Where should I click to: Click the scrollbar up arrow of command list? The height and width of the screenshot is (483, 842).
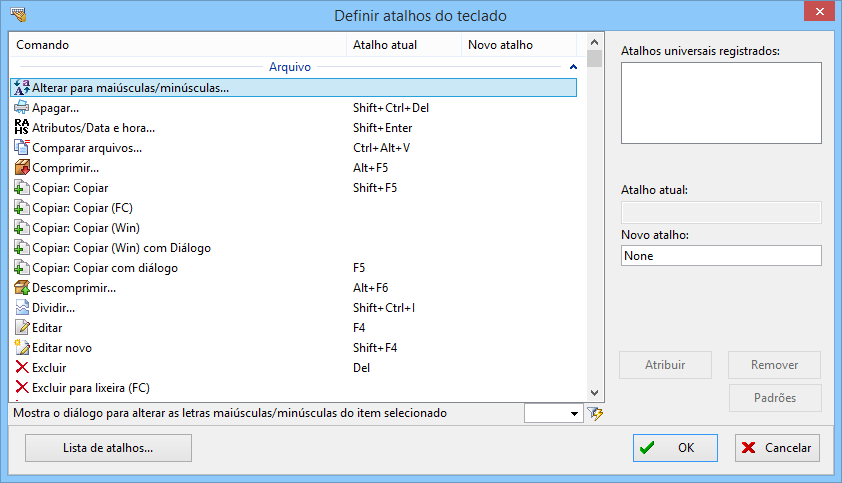point(594,42)
